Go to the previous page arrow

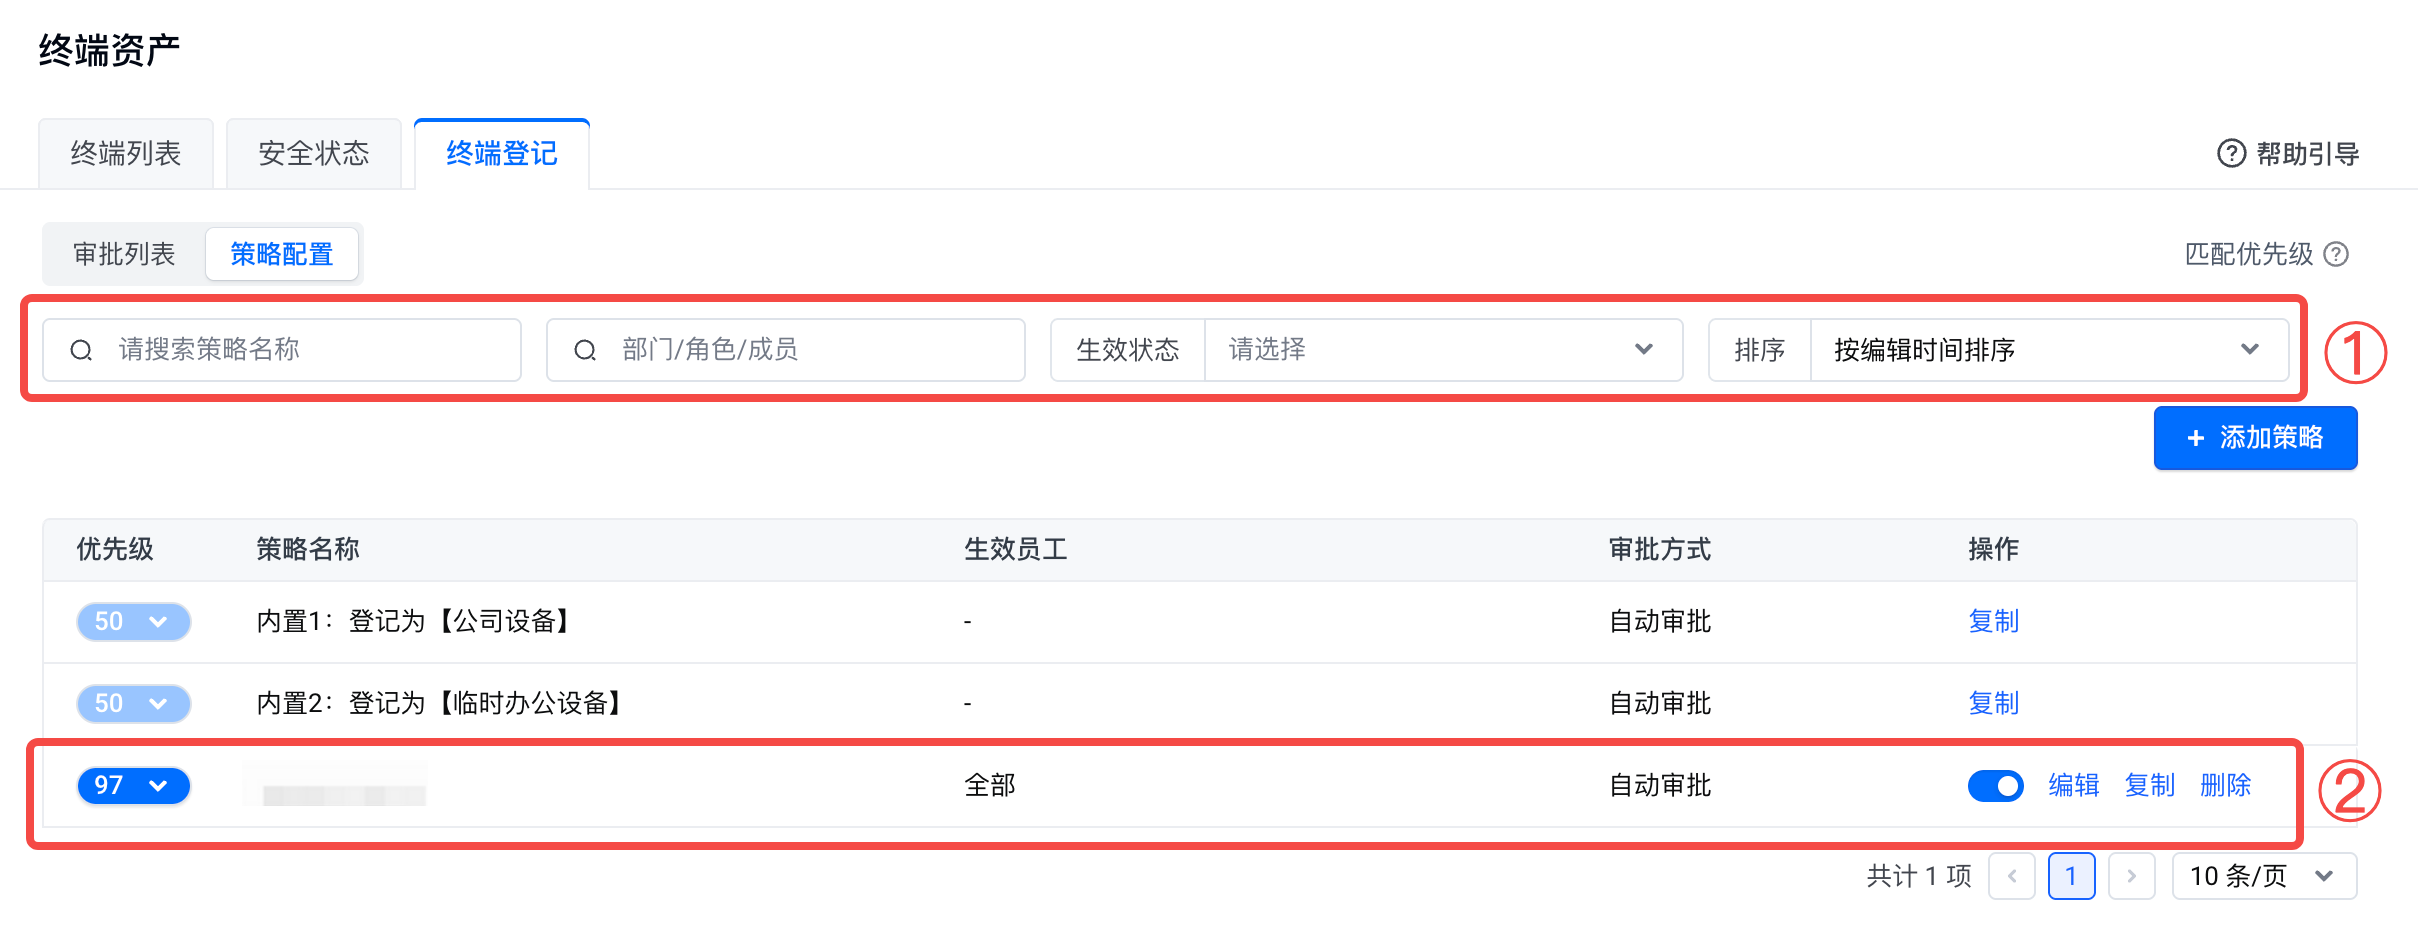pyautogui.click(x=2011, y=876)
